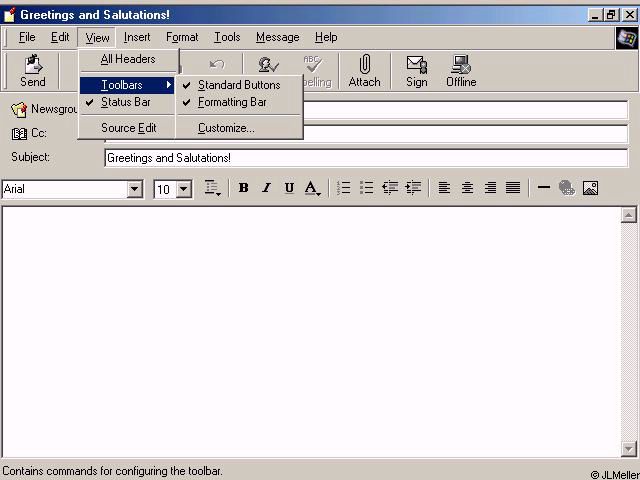640x480 pixels.
Task: Decrease paragraph indentation
Action: 390,188
